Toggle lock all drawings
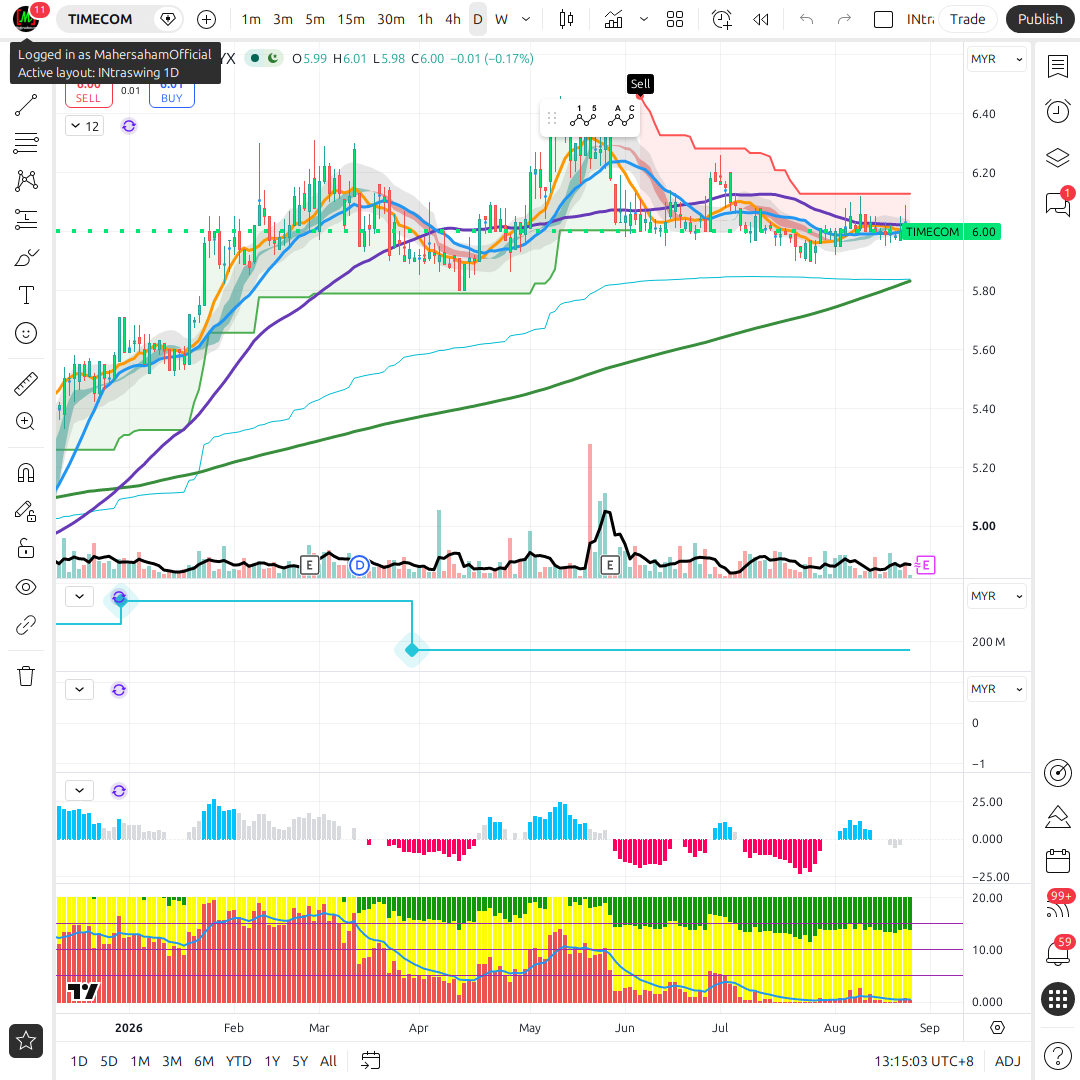 point(26,549)
